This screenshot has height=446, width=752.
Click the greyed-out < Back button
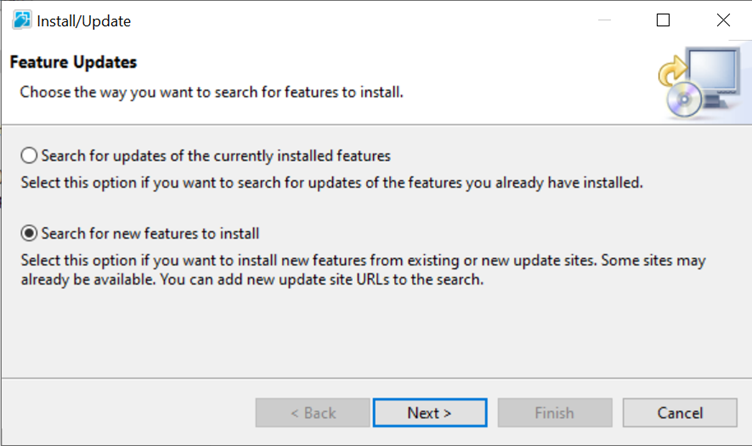point(313,412)
